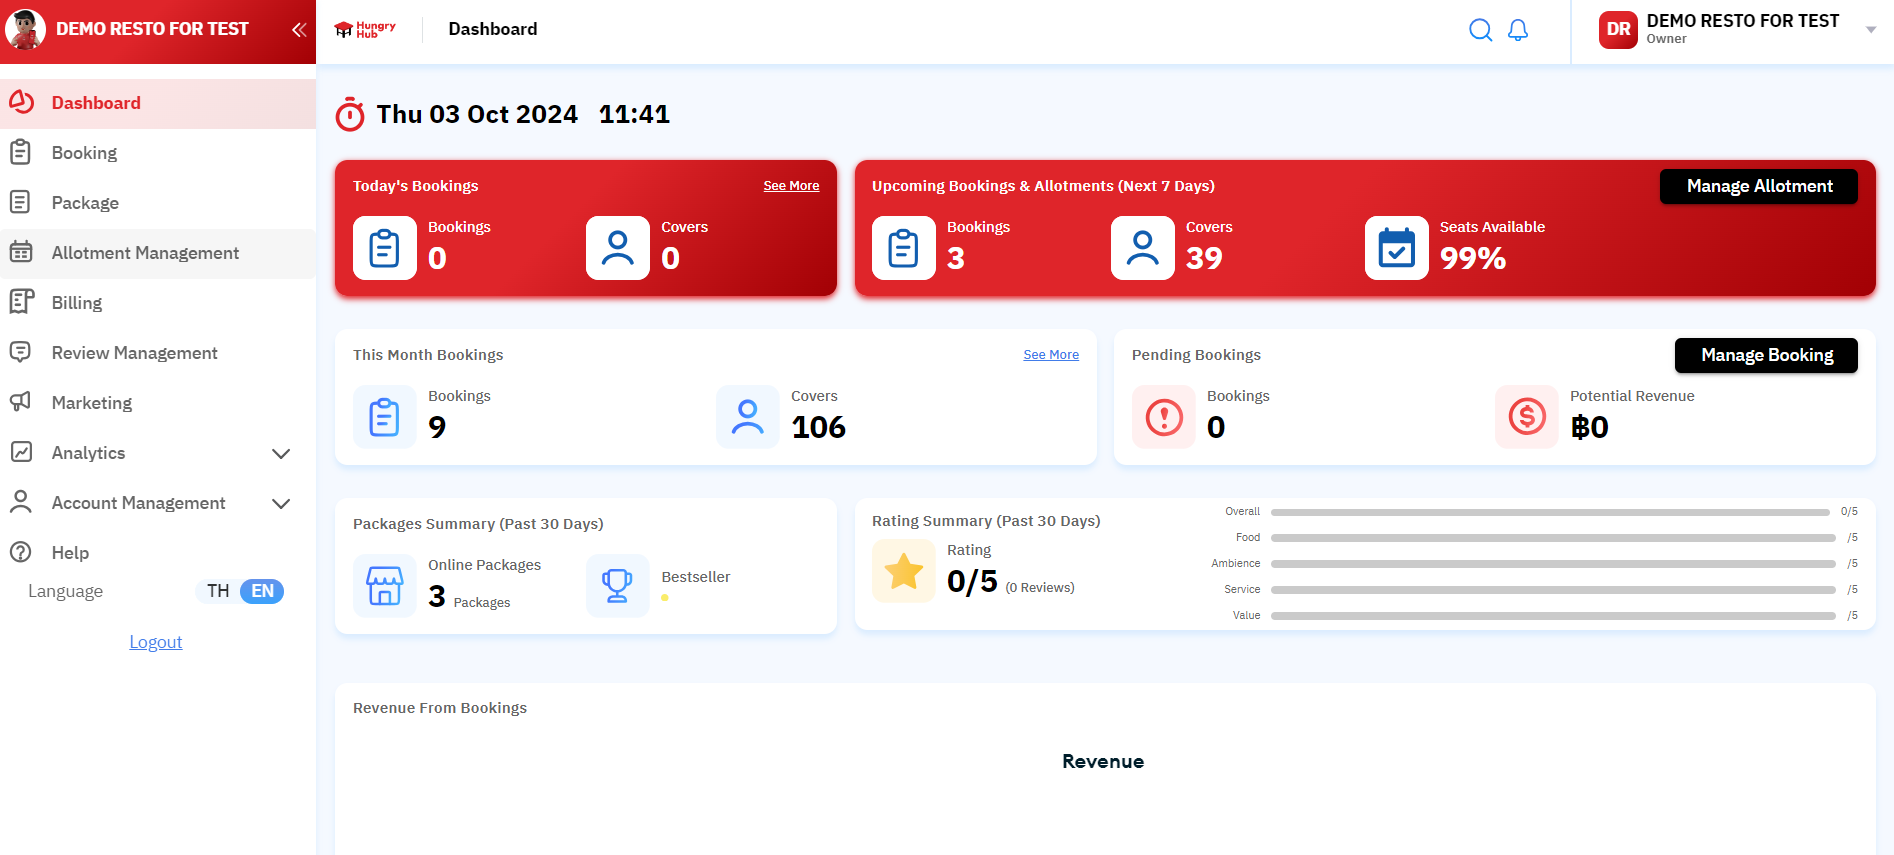
Task: Go to Package menu item
Action: 158,203
